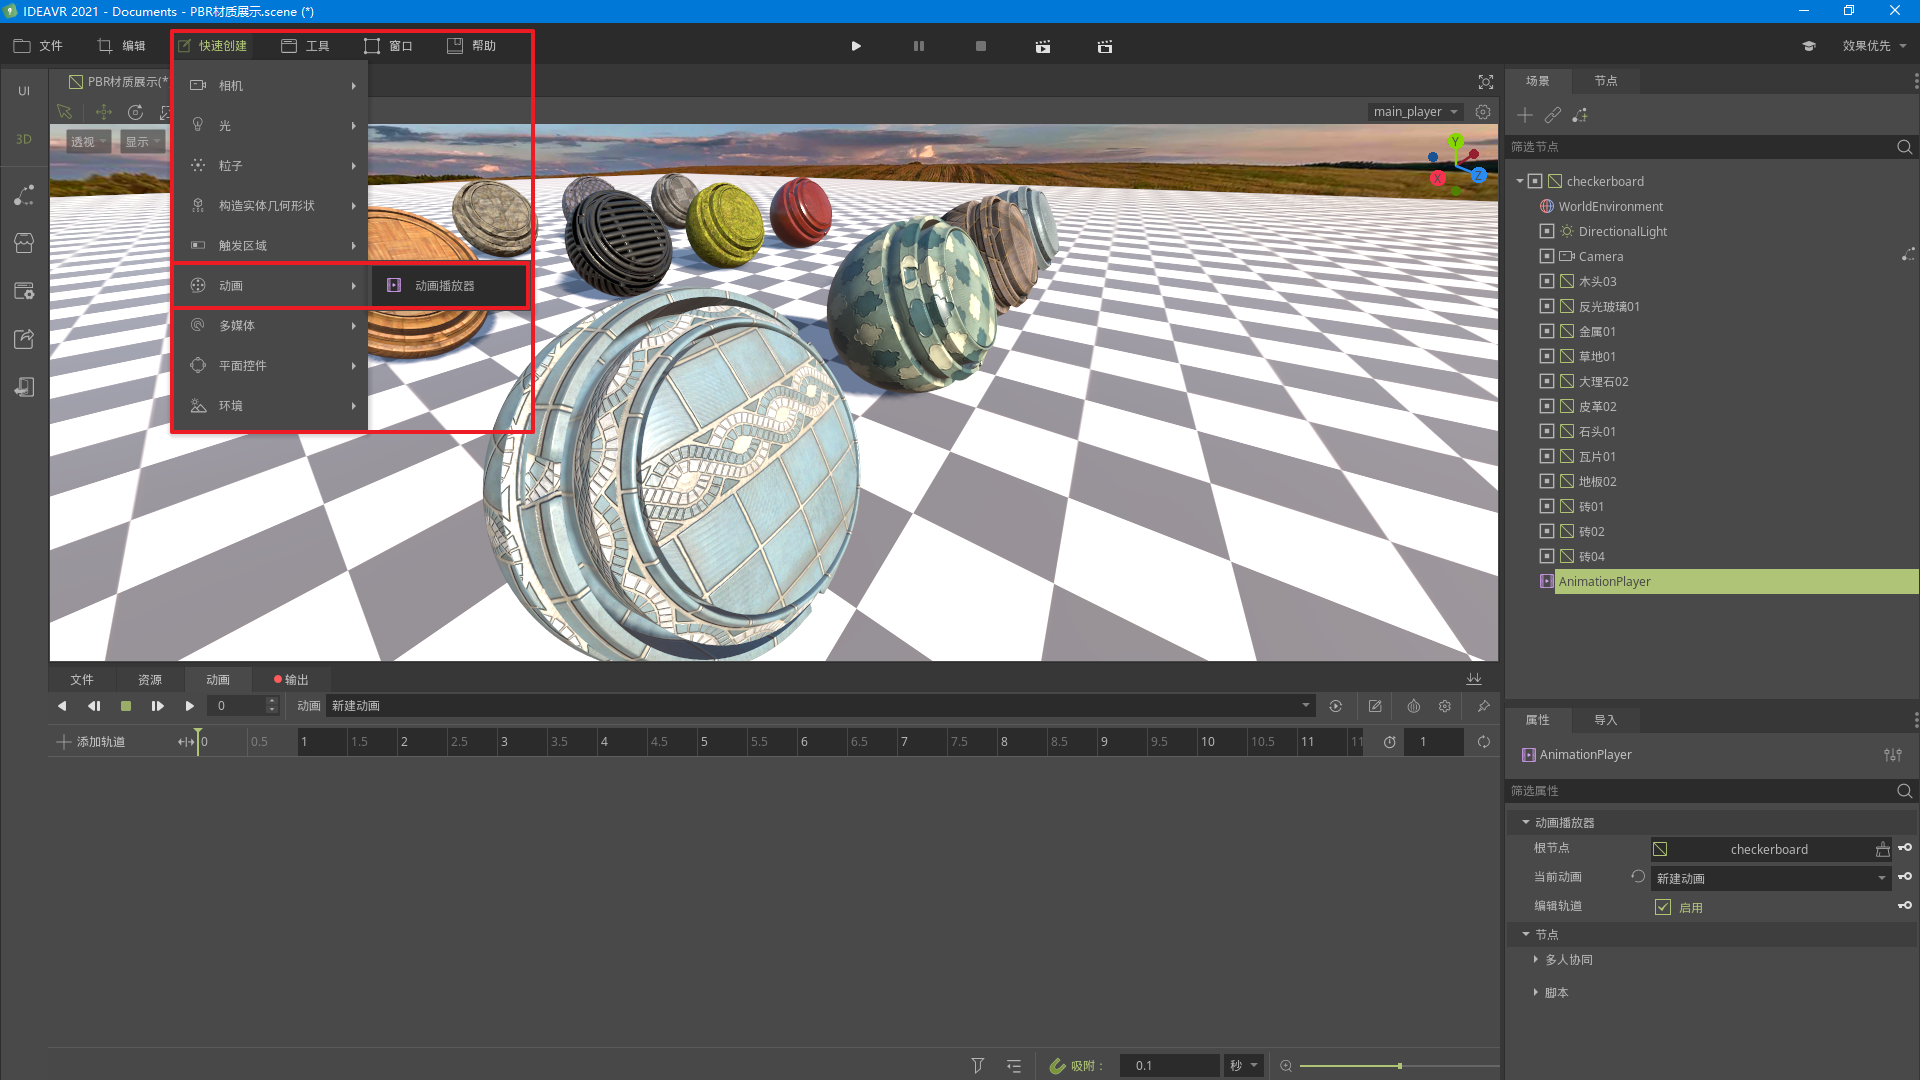Click the viewport settings gear icon
1920x1080 pixels.
tap(1483, 112)
